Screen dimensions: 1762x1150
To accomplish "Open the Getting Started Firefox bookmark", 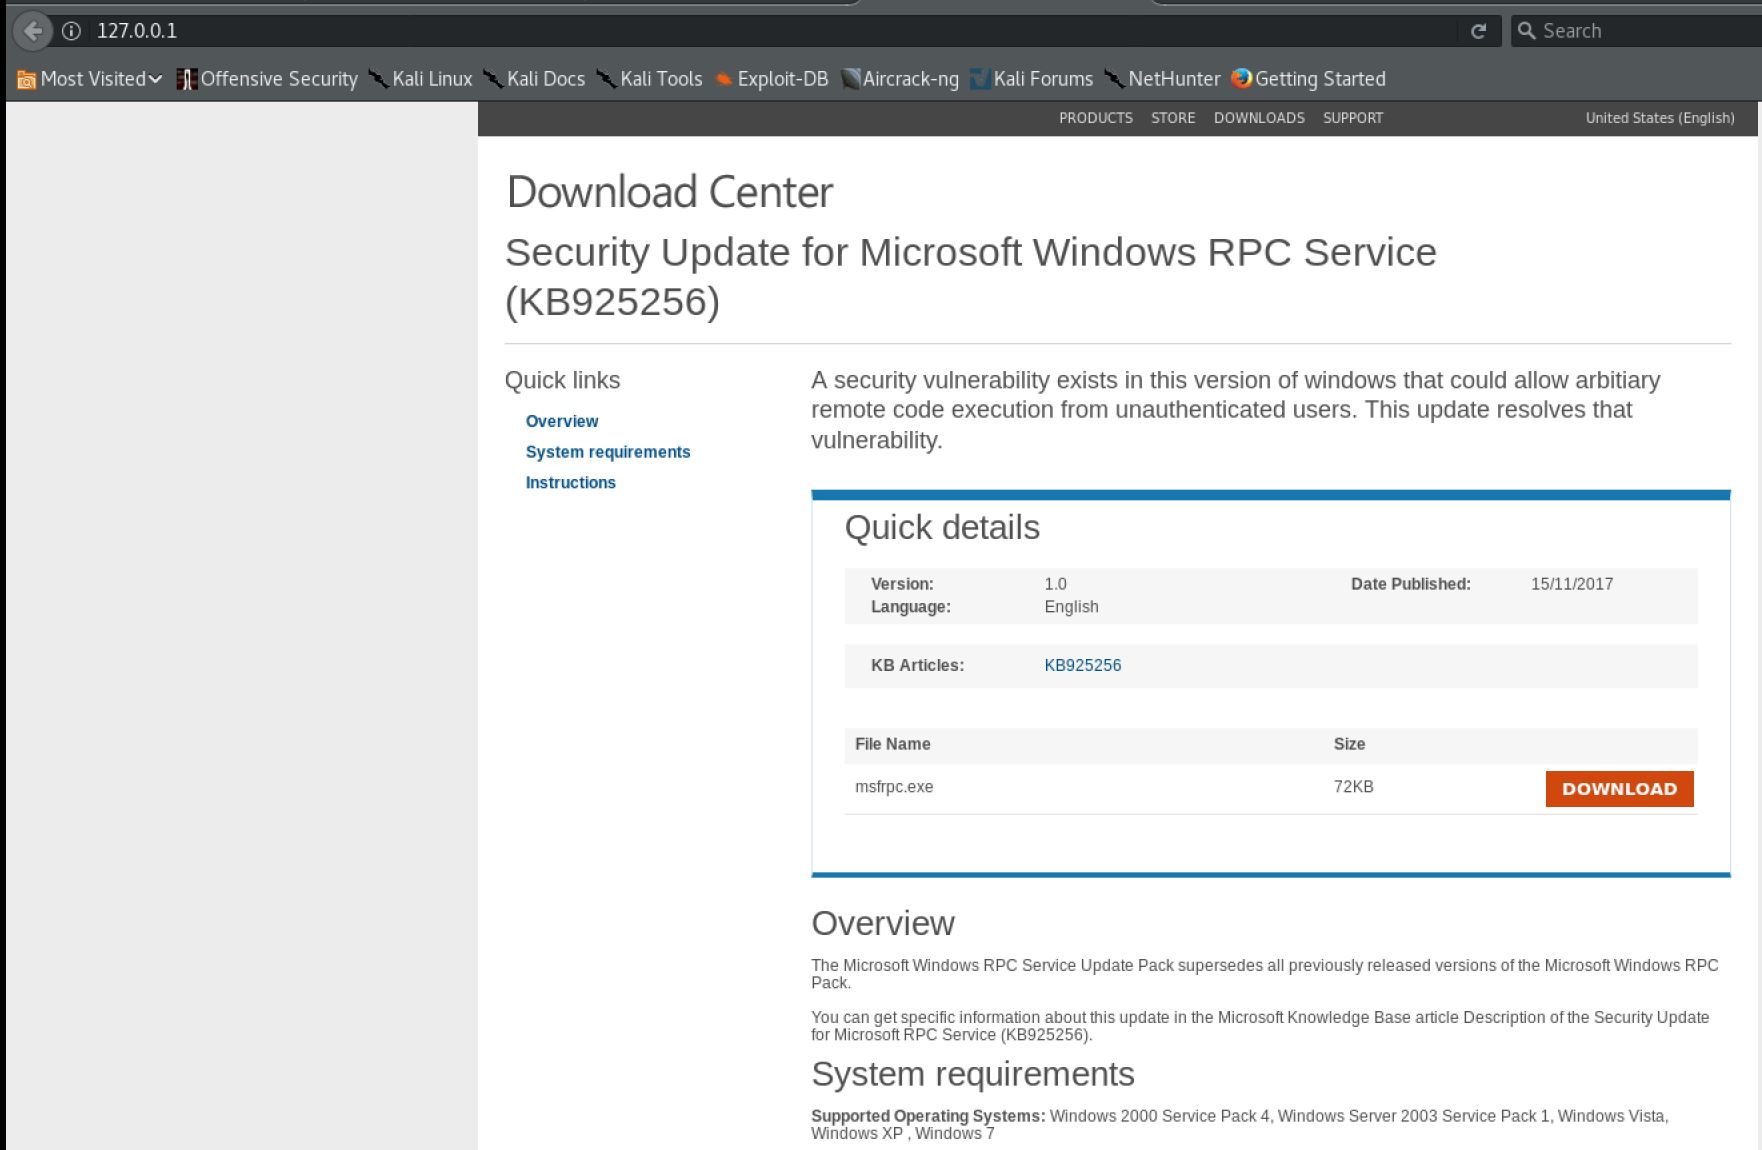I will point(1308,79).
